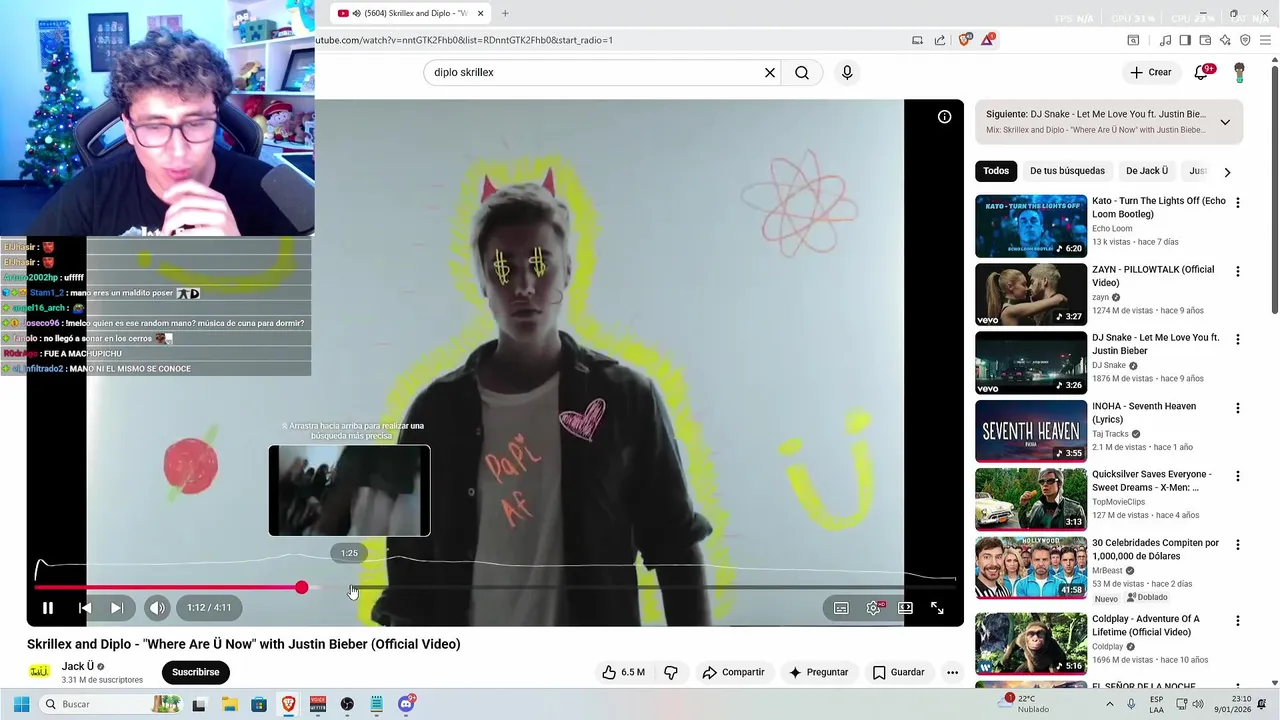Viewport: 1280px width, 720px height.
Task: Open the YouTube account avatar menu
Action: [1239, 72]
